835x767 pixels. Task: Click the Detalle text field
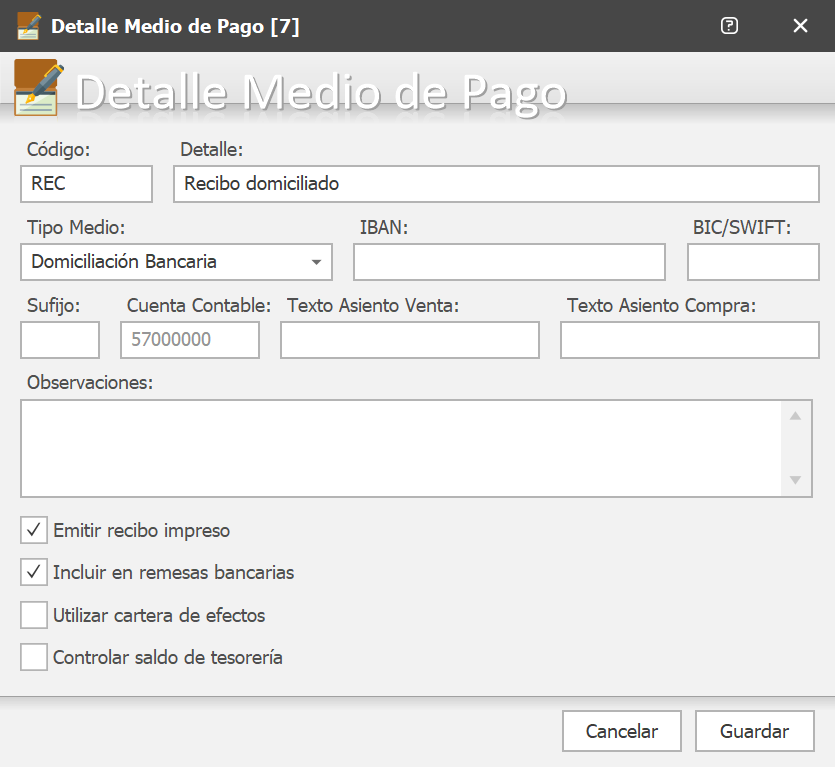tap(496, 184)
